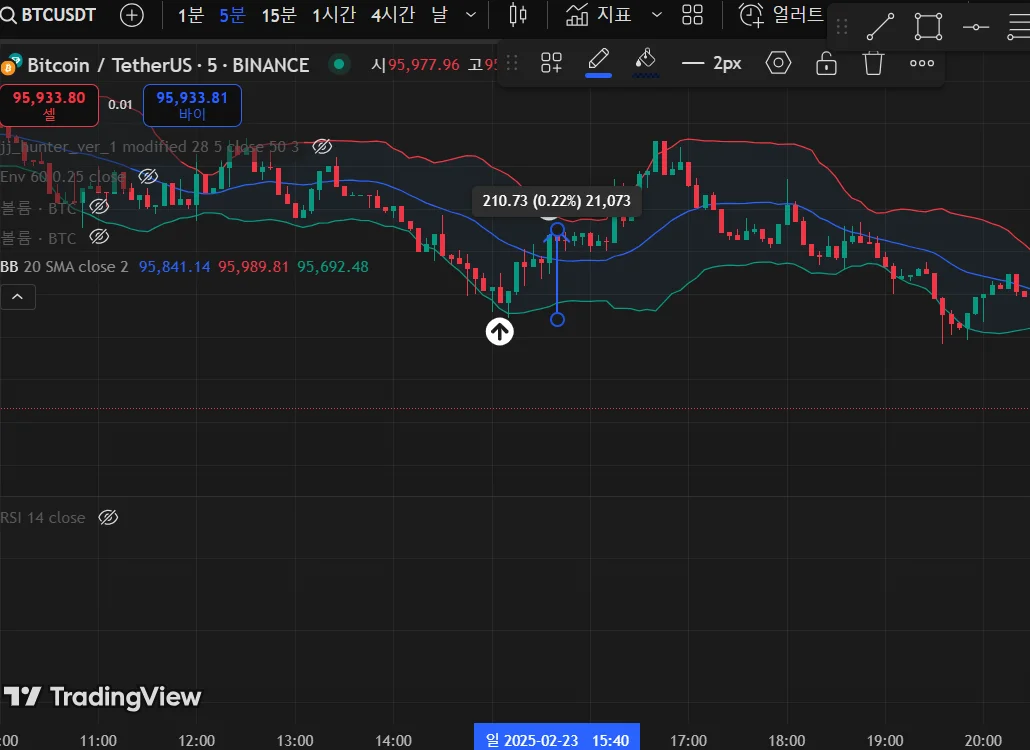
Task: Select the bottom handle of the price range arrow
Action: coord(557,319)
